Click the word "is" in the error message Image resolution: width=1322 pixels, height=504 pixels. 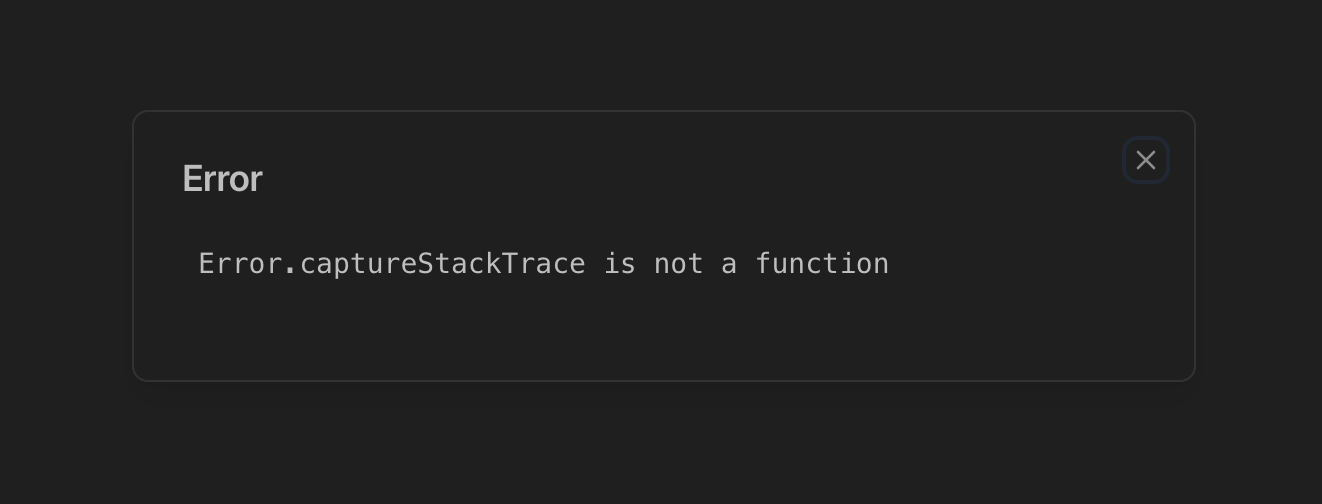[619, 264]
